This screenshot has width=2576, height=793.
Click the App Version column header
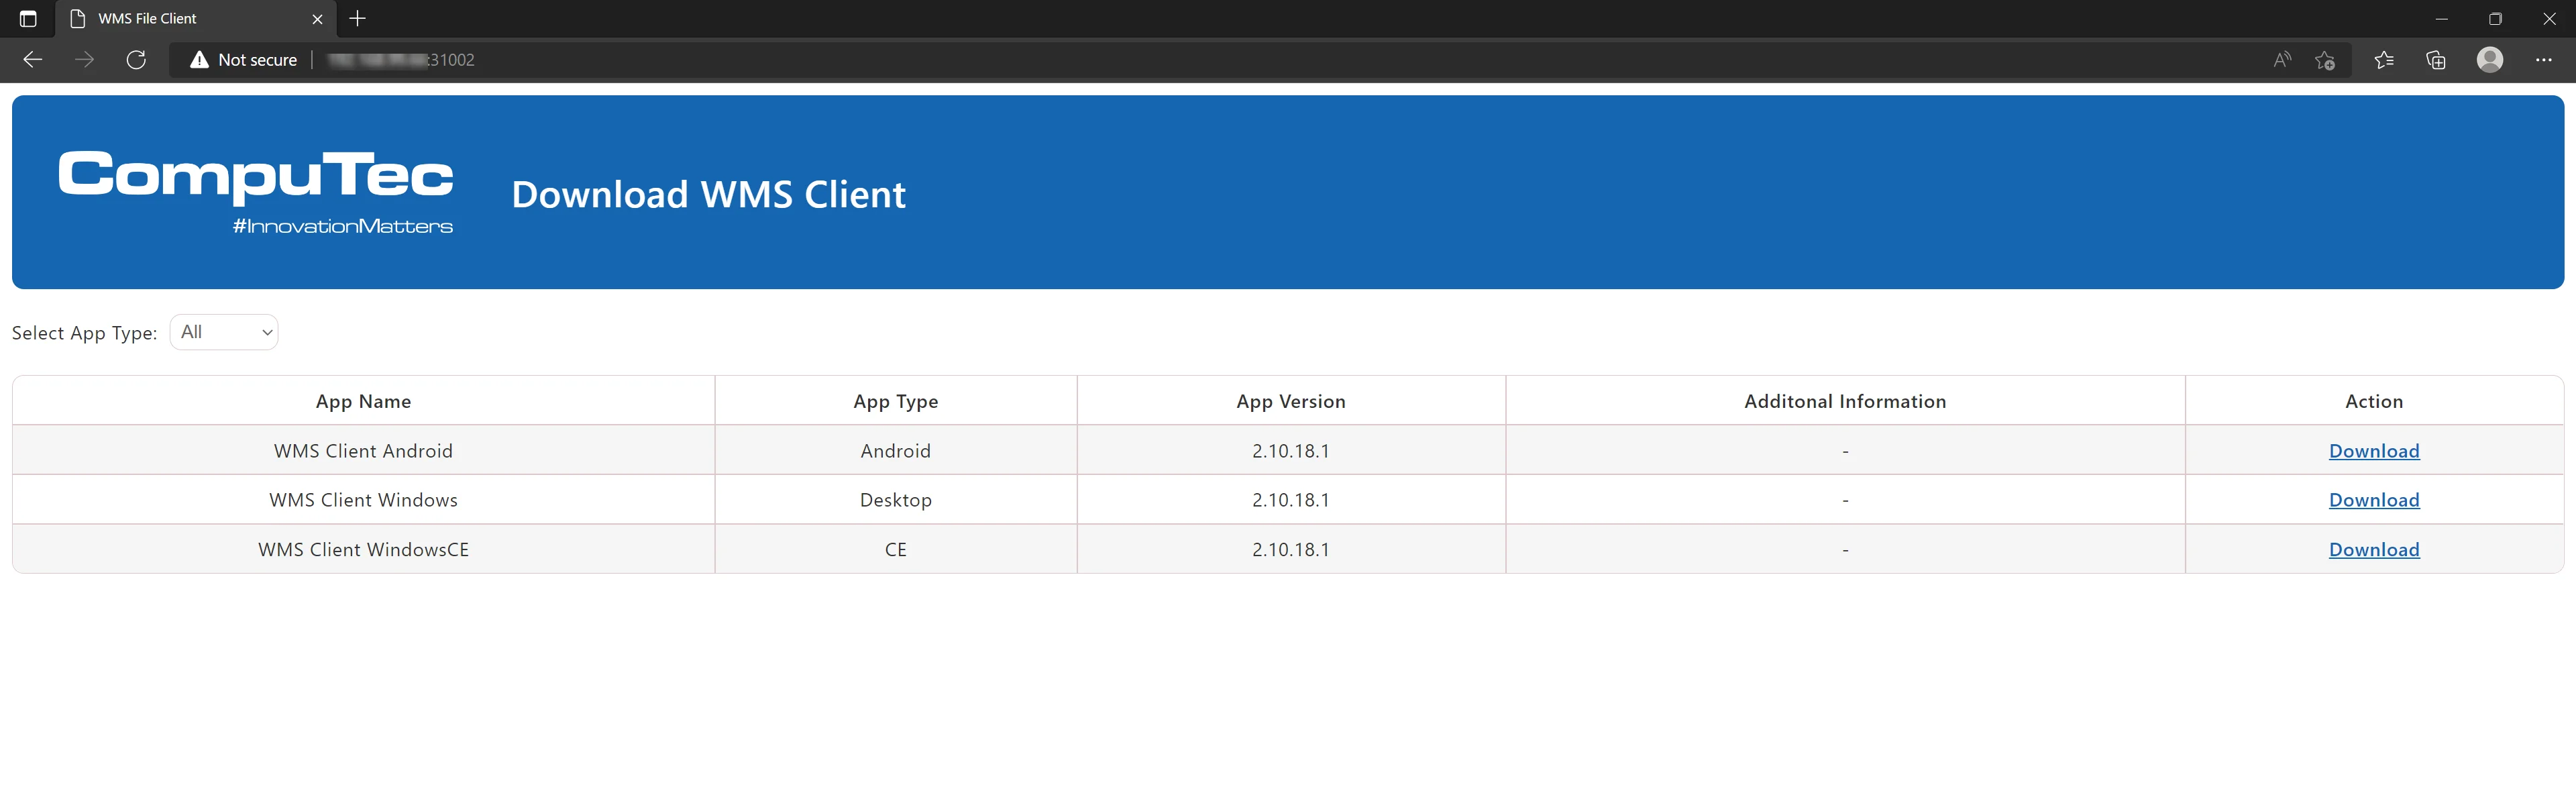click(x=1291, y=401)
